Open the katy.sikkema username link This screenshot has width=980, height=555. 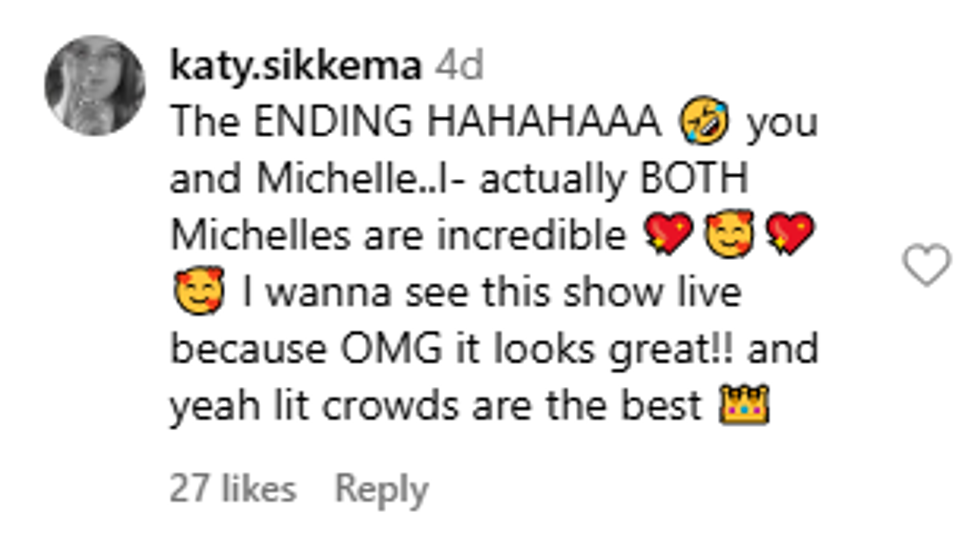click(296, 65)
